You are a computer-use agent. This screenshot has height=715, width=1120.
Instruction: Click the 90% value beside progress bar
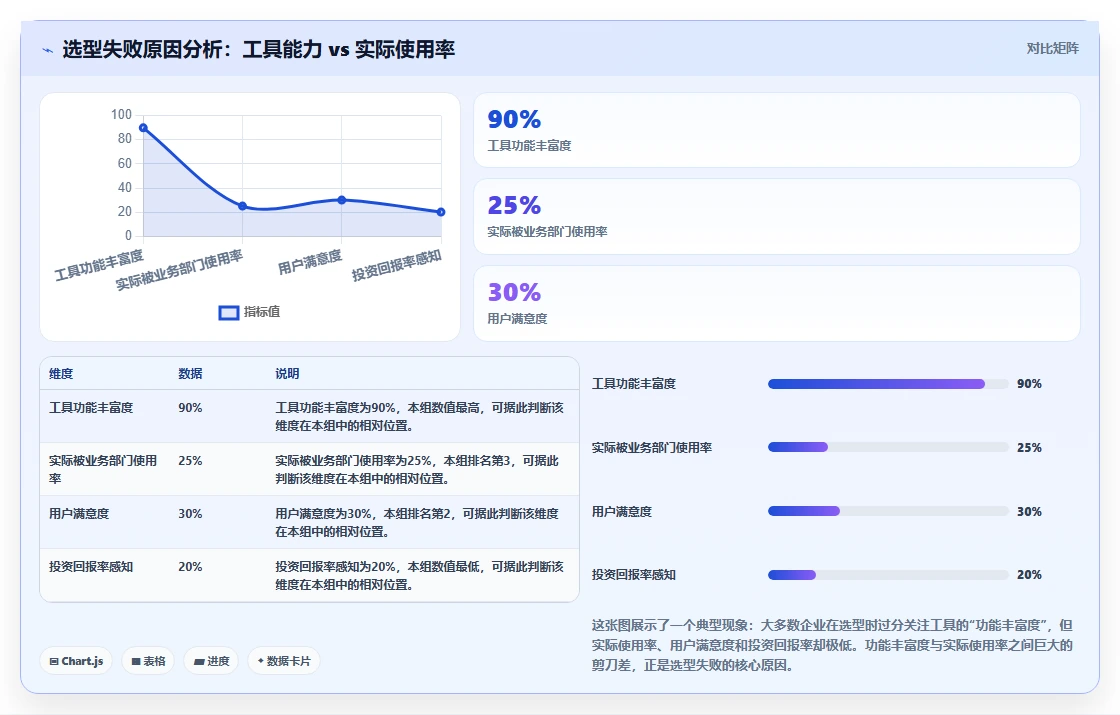coord(1029,384)
